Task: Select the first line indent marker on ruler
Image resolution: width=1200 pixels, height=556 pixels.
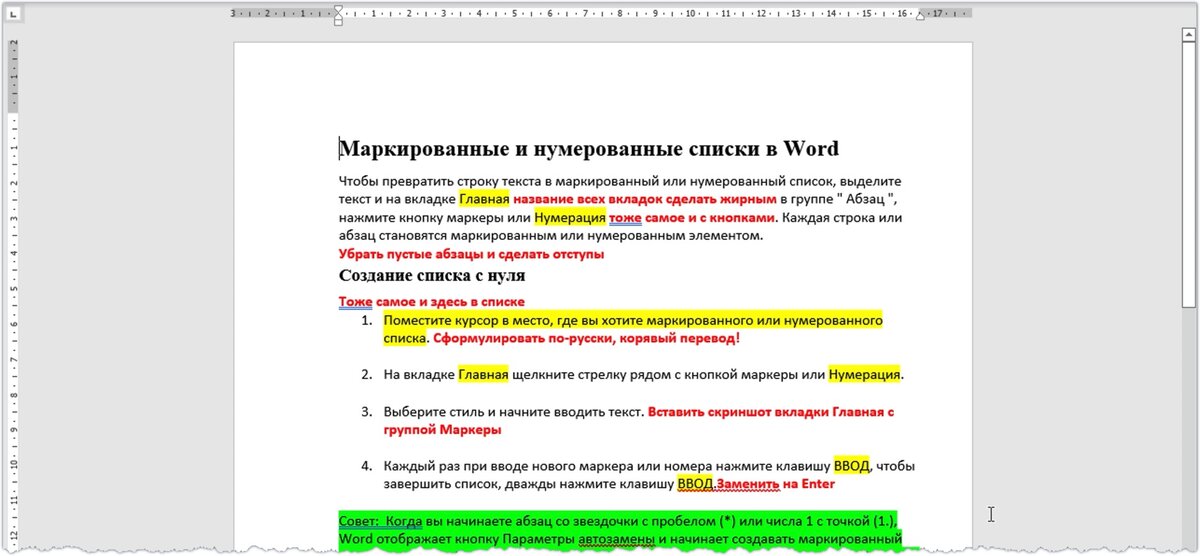Action: [338, 10]
